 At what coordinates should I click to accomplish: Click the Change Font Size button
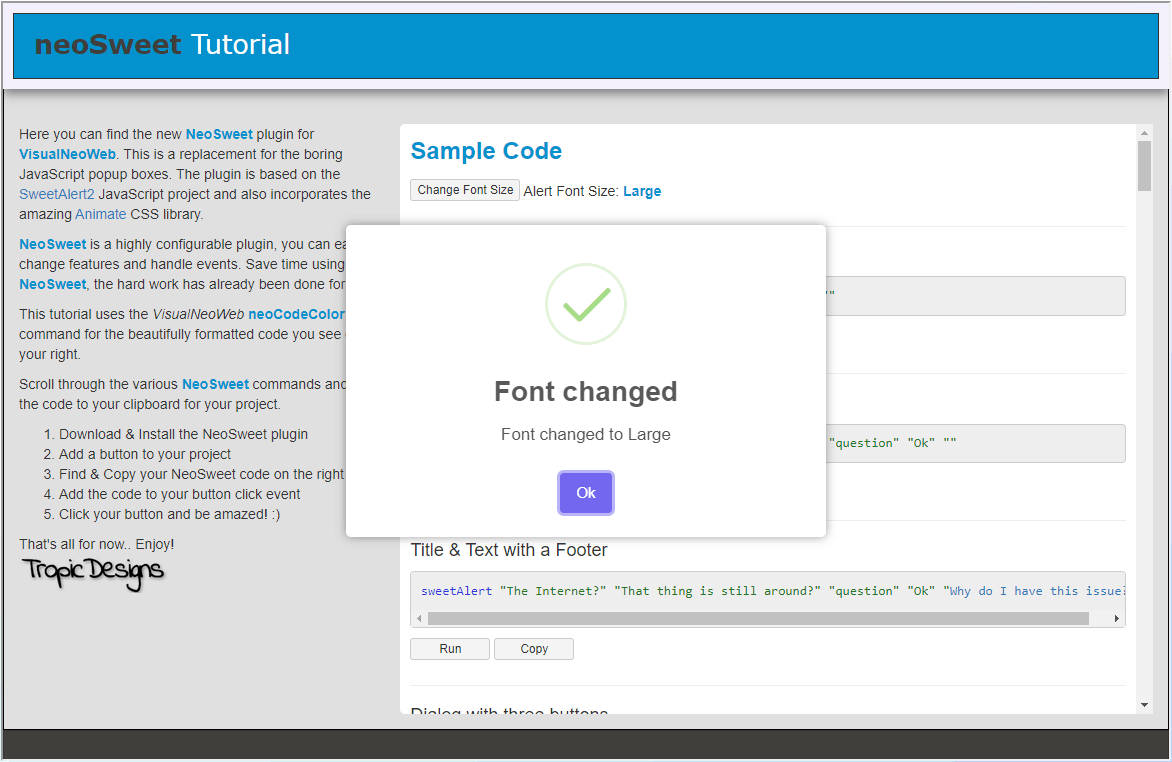(465, 190)
